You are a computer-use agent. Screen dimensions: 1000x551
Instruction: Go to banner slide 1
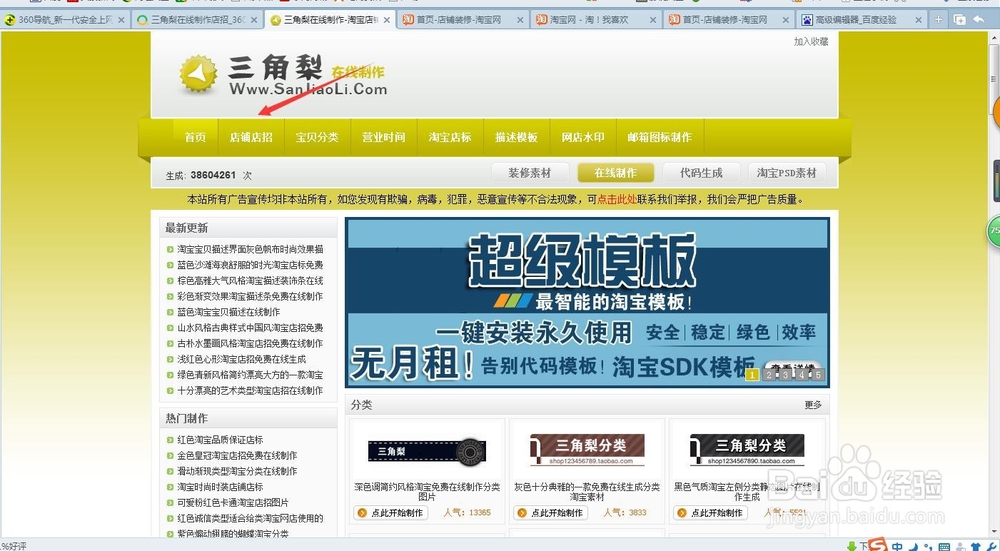[x=752, y=375]
